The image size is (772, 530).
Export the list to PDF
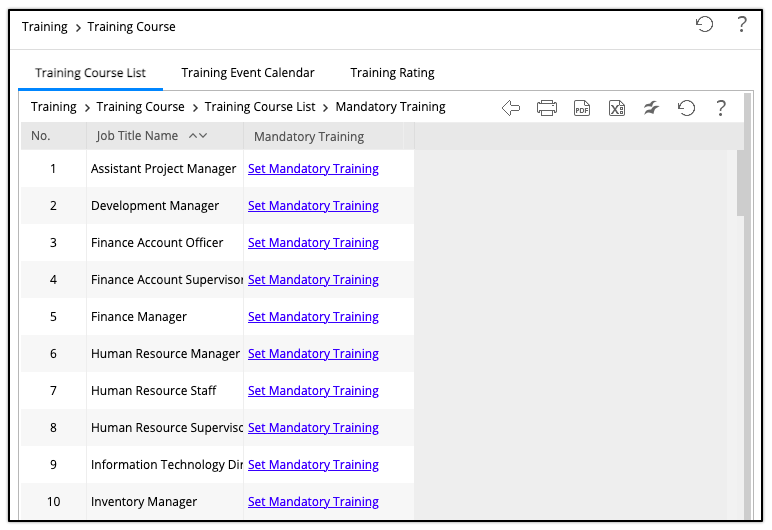tap(582, 107)
